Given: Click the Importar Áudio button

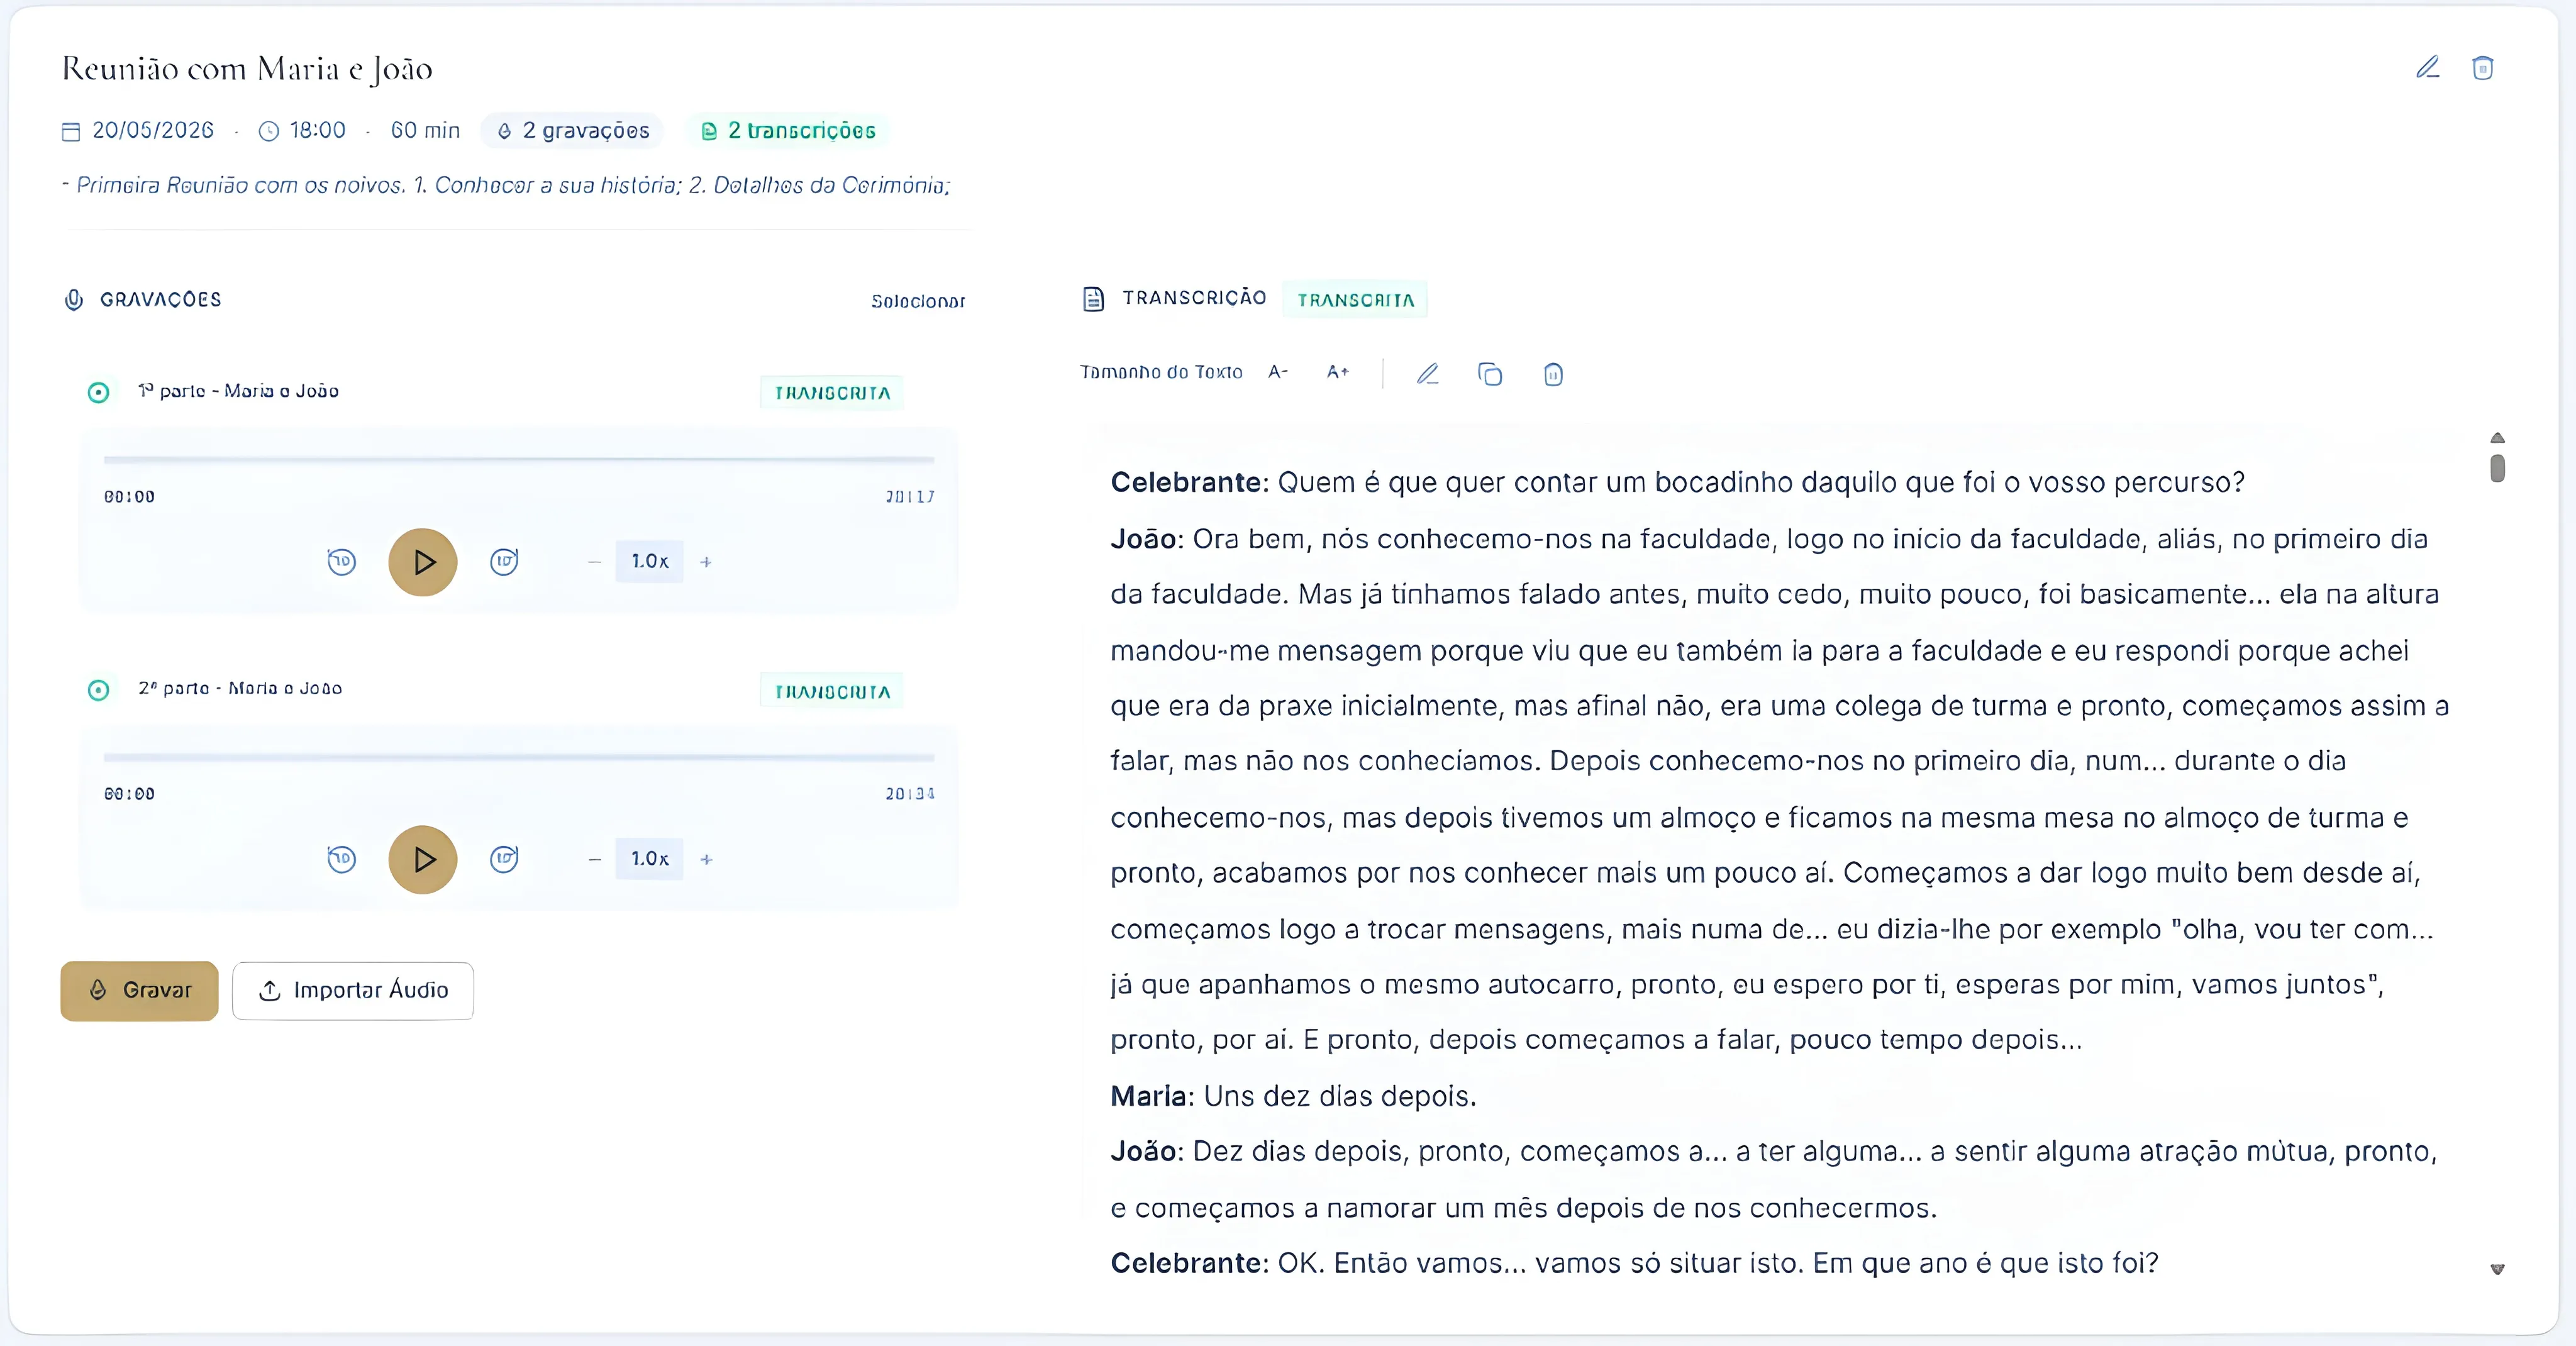Looking at the screenshot, I should click(x=353, y=991).
